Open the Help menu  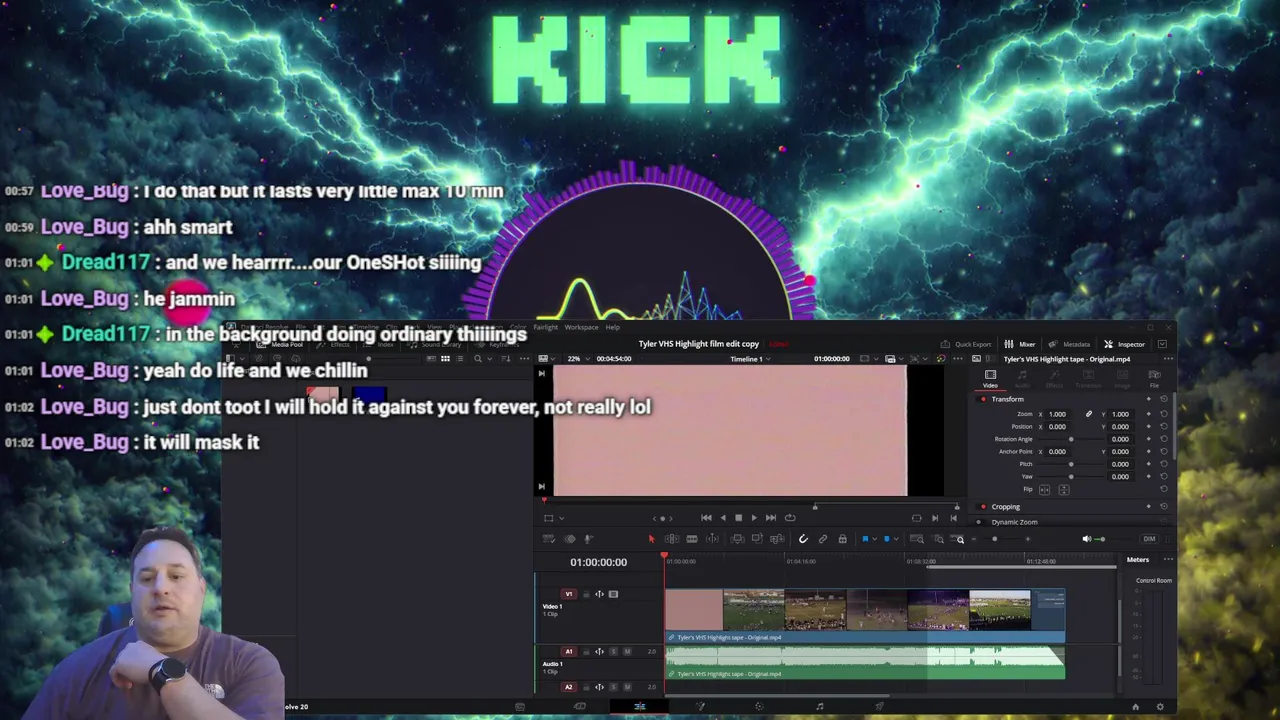tap(612, 327)
